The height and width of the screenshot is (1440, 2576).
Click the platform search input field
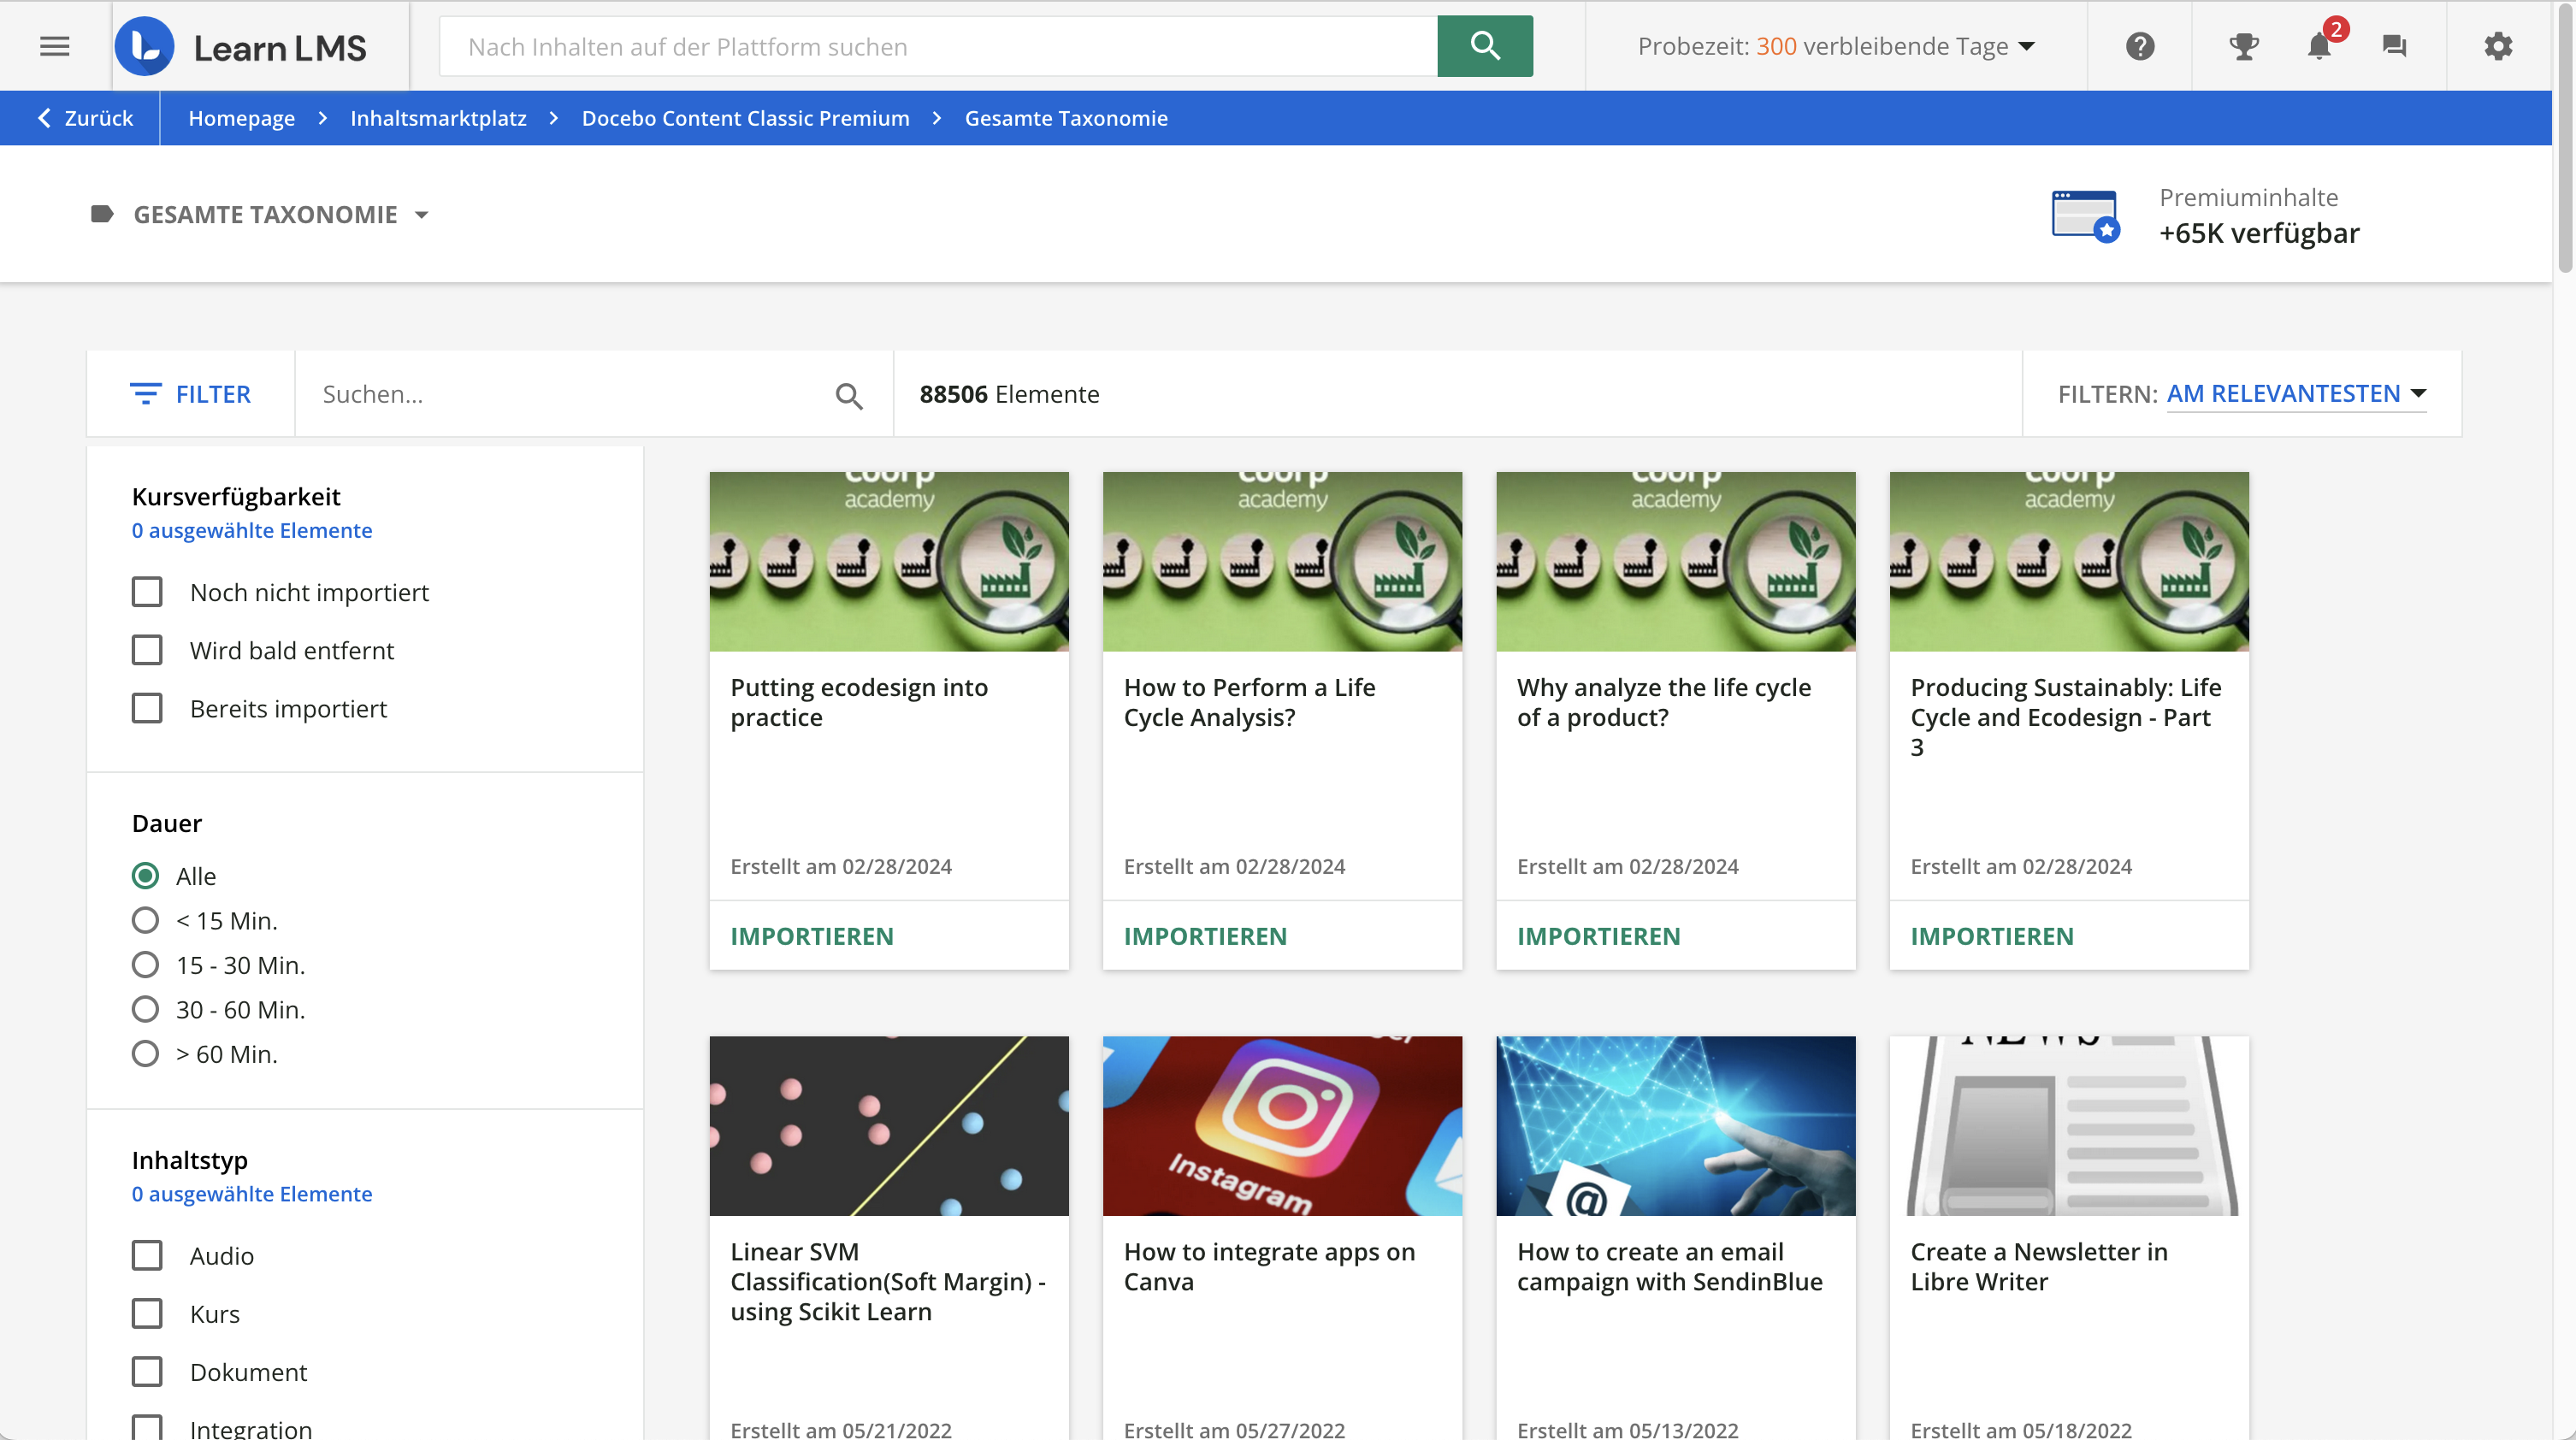click(938, 46)
